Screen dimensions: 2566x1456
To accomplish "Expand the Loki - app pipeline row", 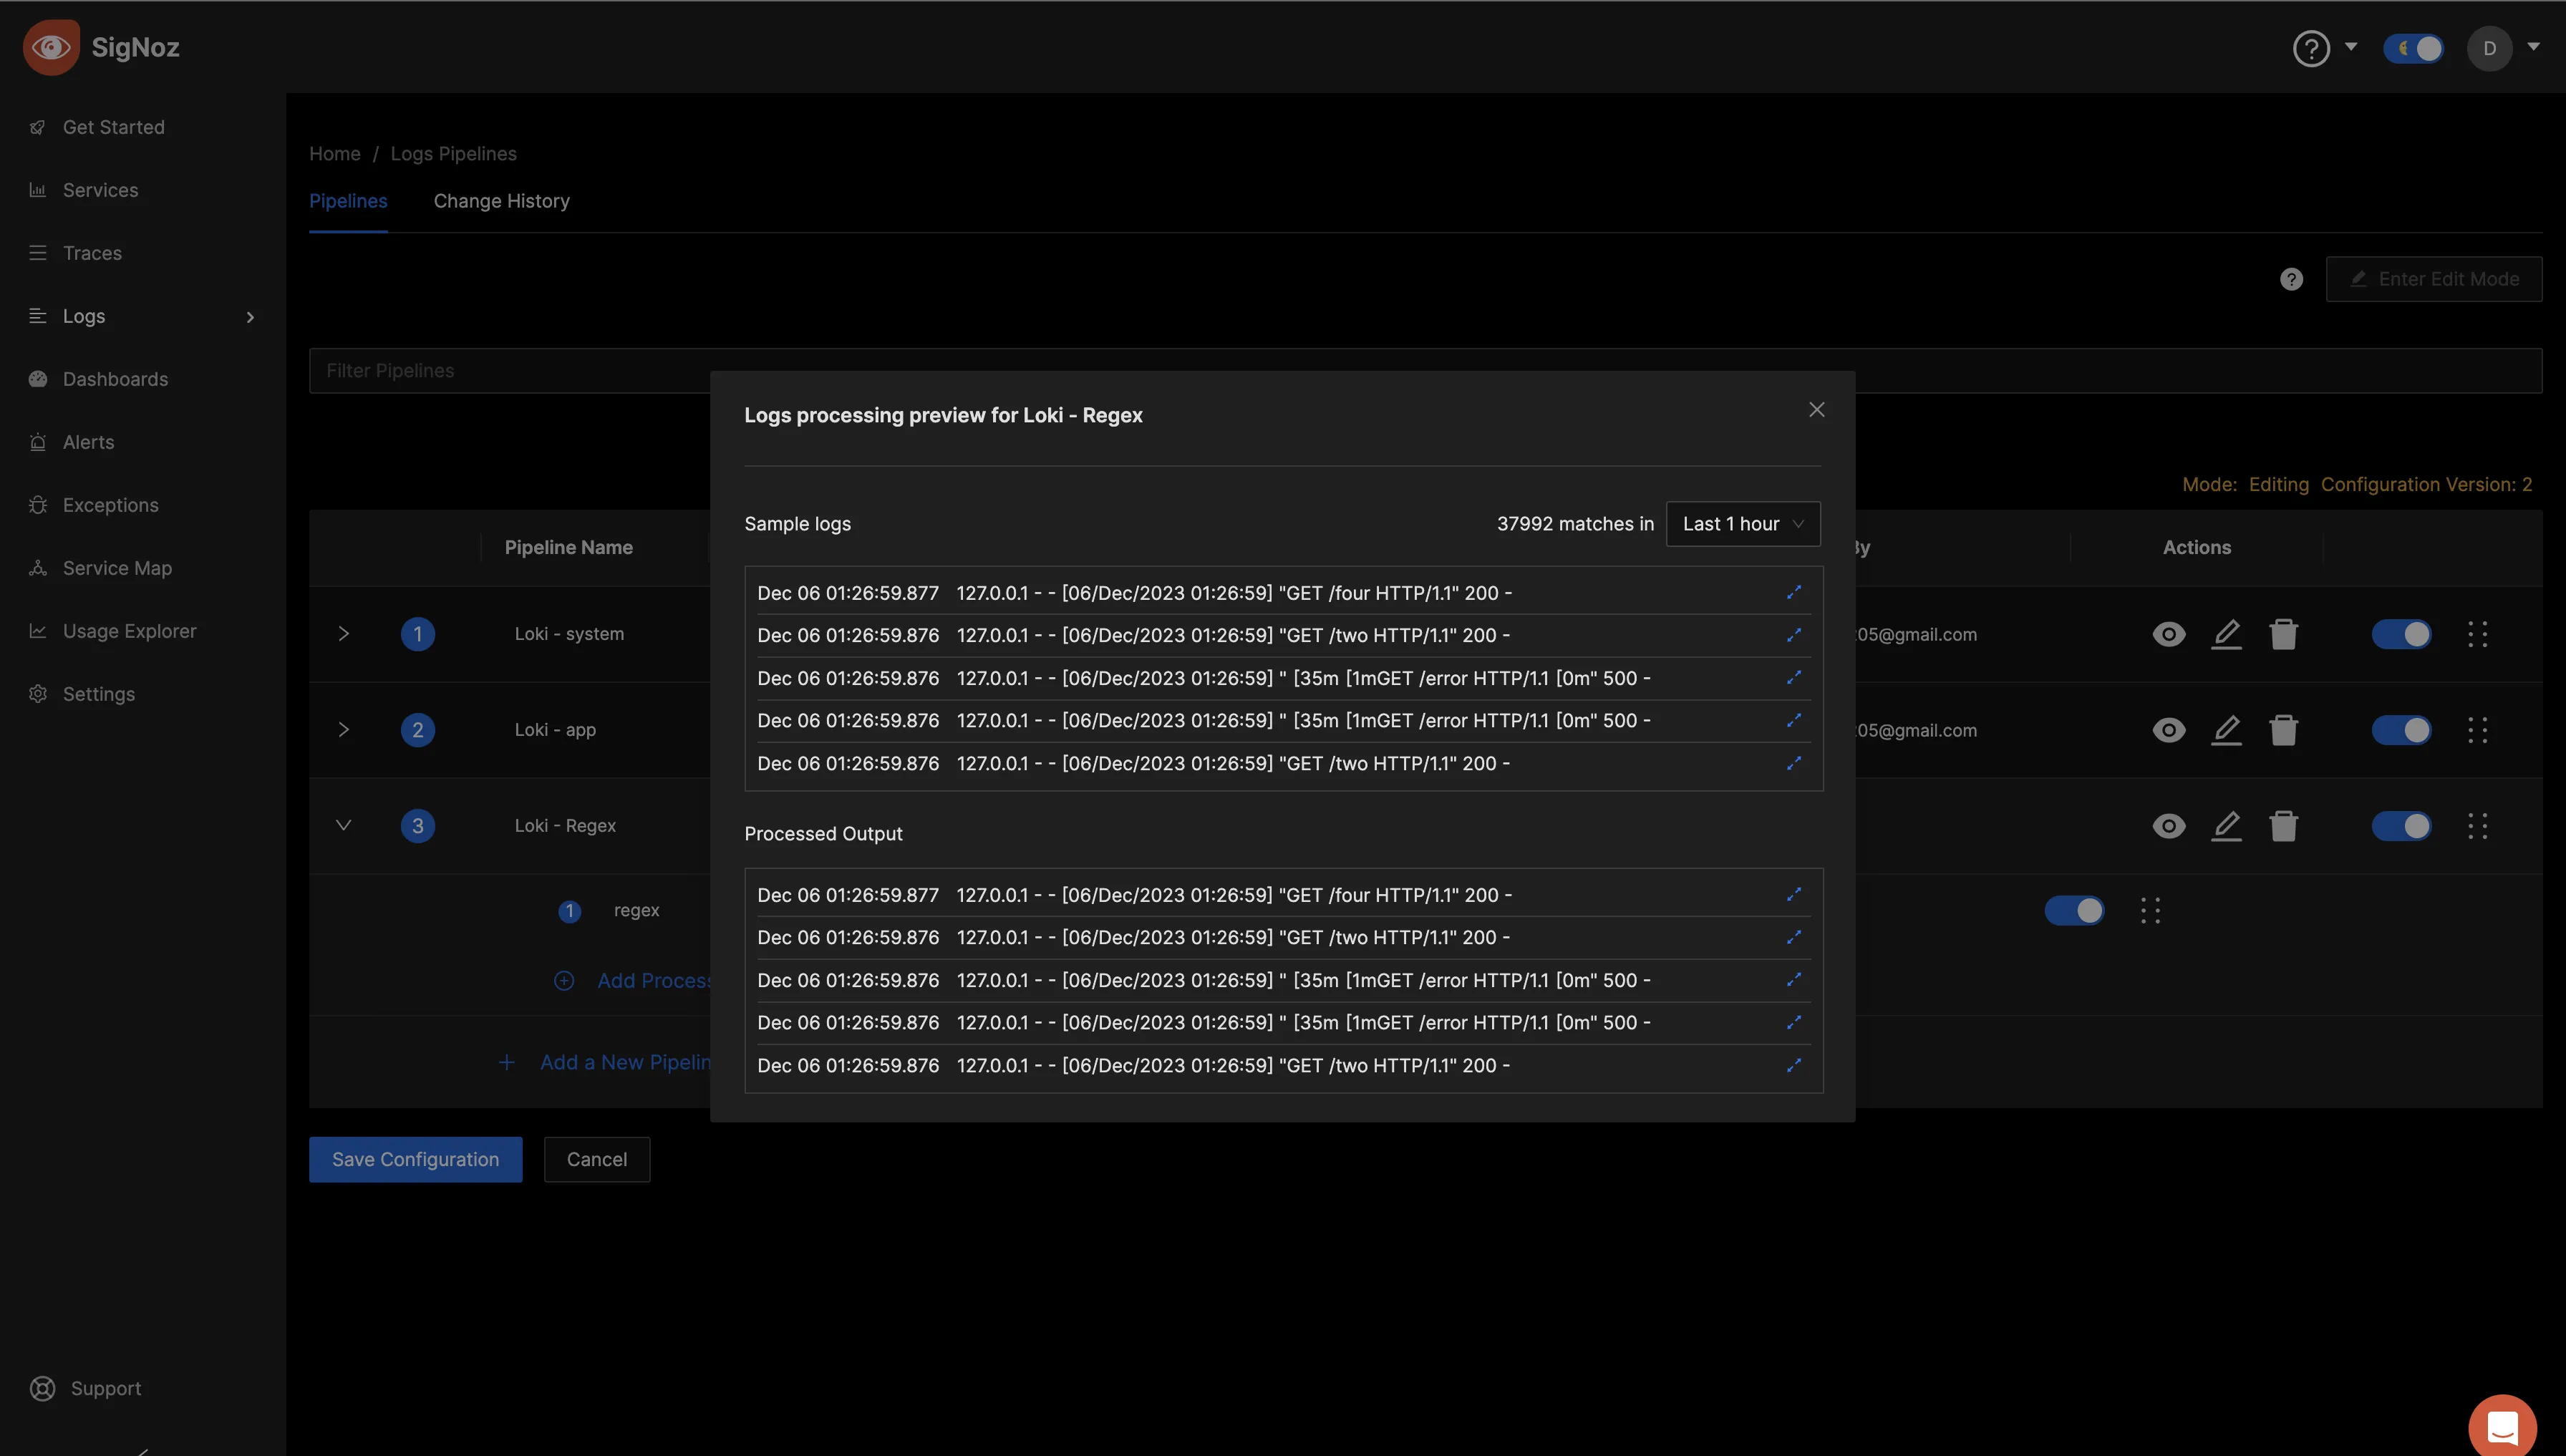I will 343,730.
